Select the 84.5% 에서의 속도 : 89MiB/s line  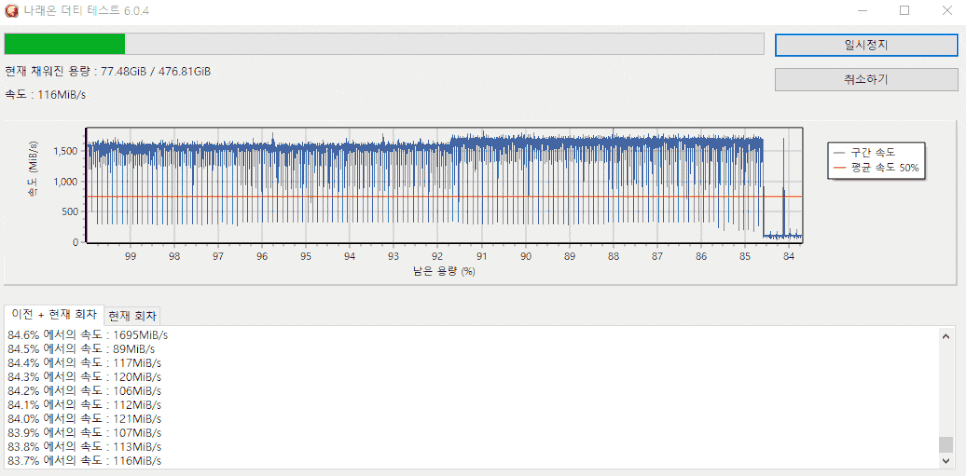pyautogui.click(x=81, y=349)
